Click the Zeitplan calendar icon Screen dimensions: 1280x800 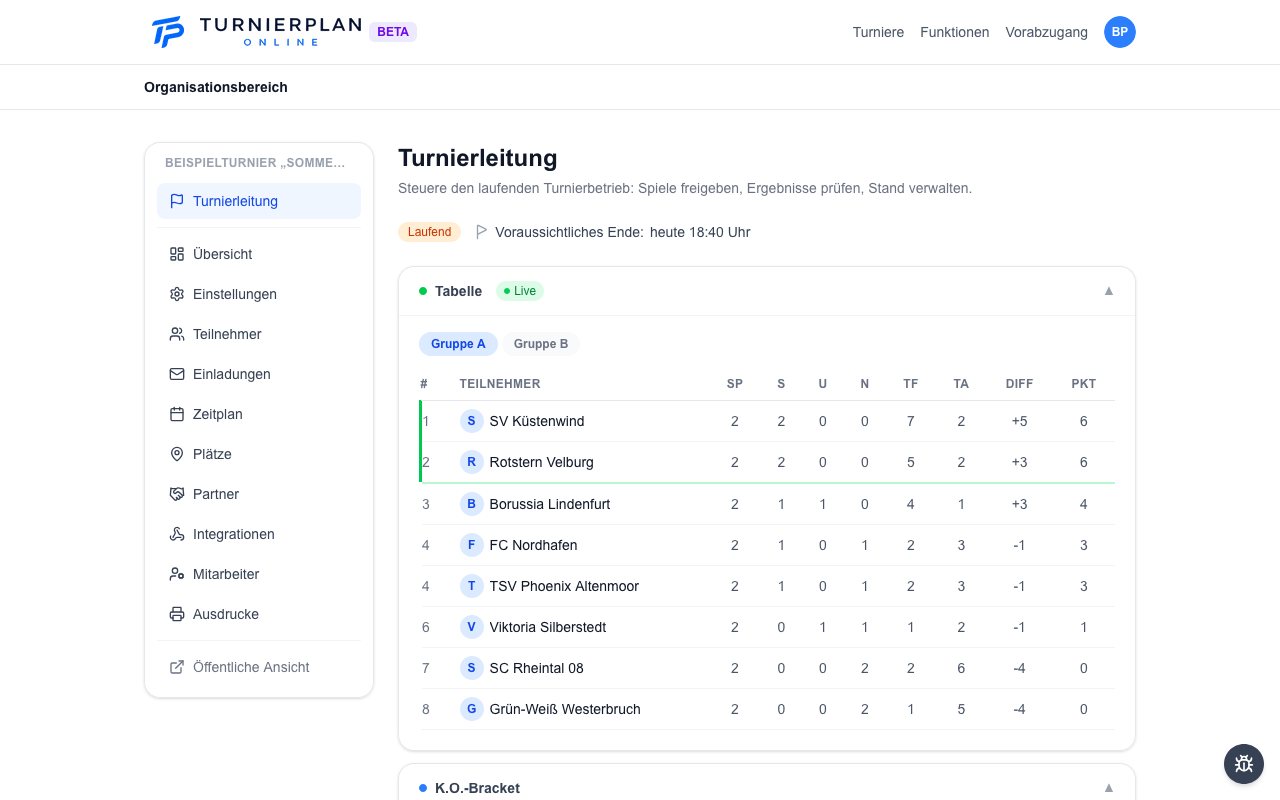[x=177, y=414]
